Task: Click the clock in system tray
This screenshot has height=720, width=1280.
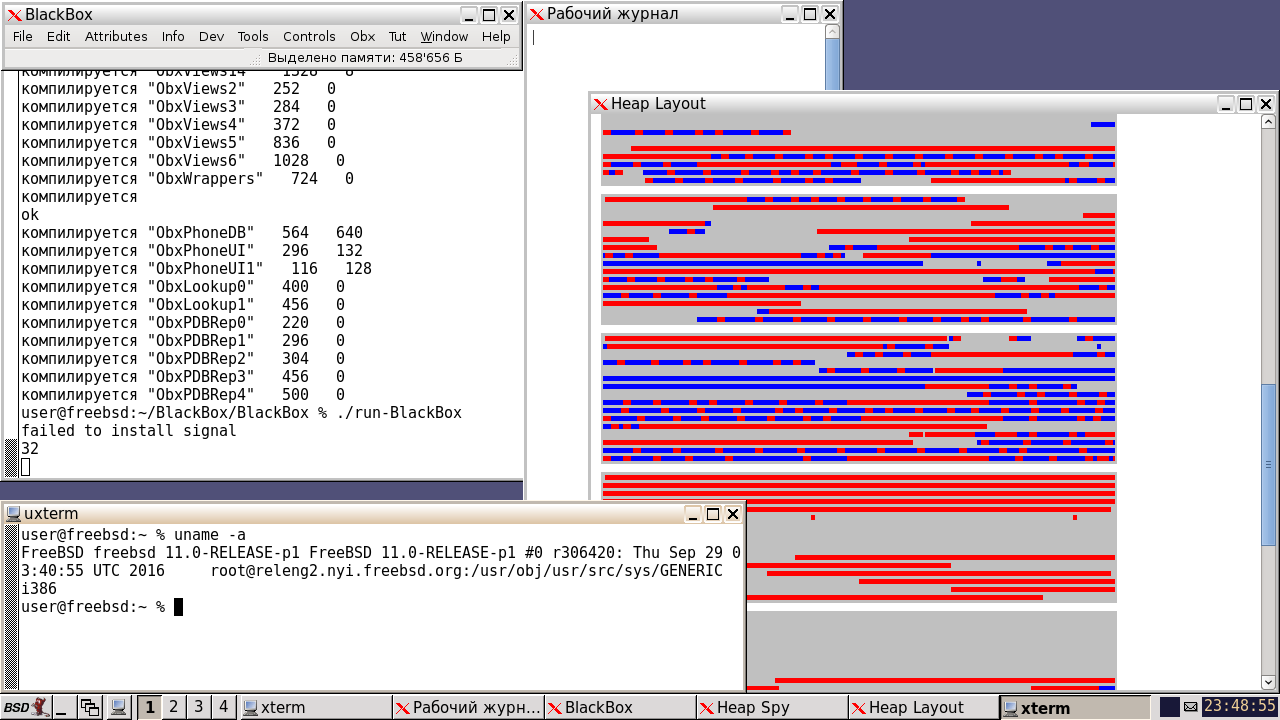Action: (x=1239, y=707)
